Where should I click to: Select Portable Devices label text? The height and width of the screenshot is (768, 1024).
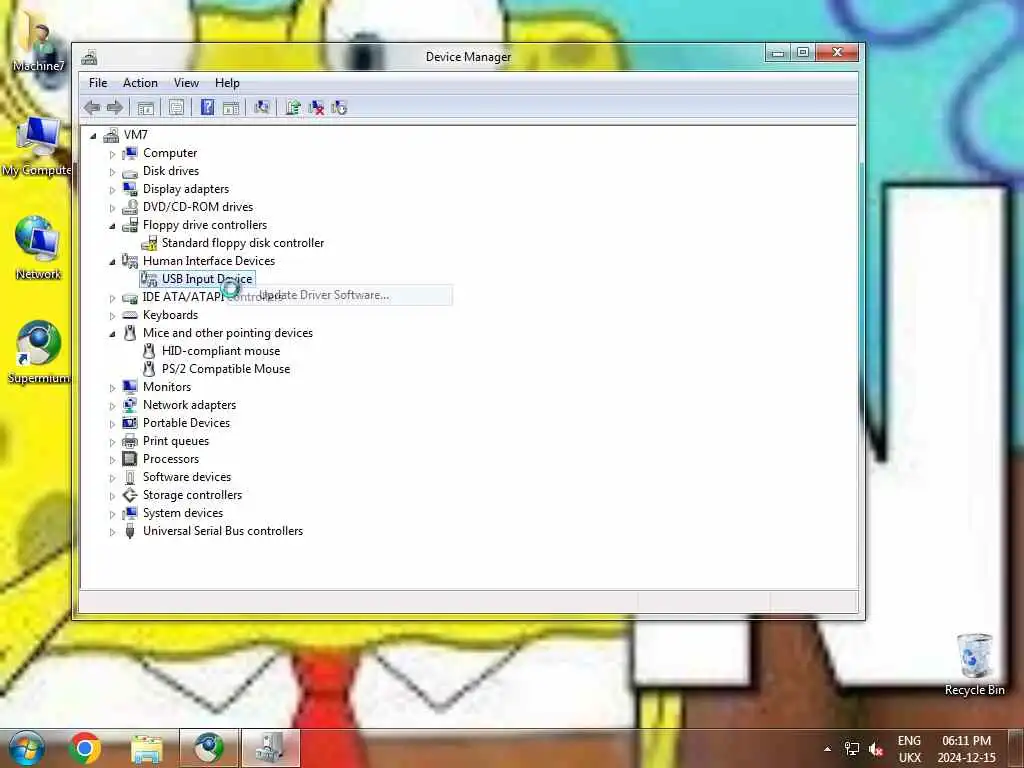tap(186, 423)
